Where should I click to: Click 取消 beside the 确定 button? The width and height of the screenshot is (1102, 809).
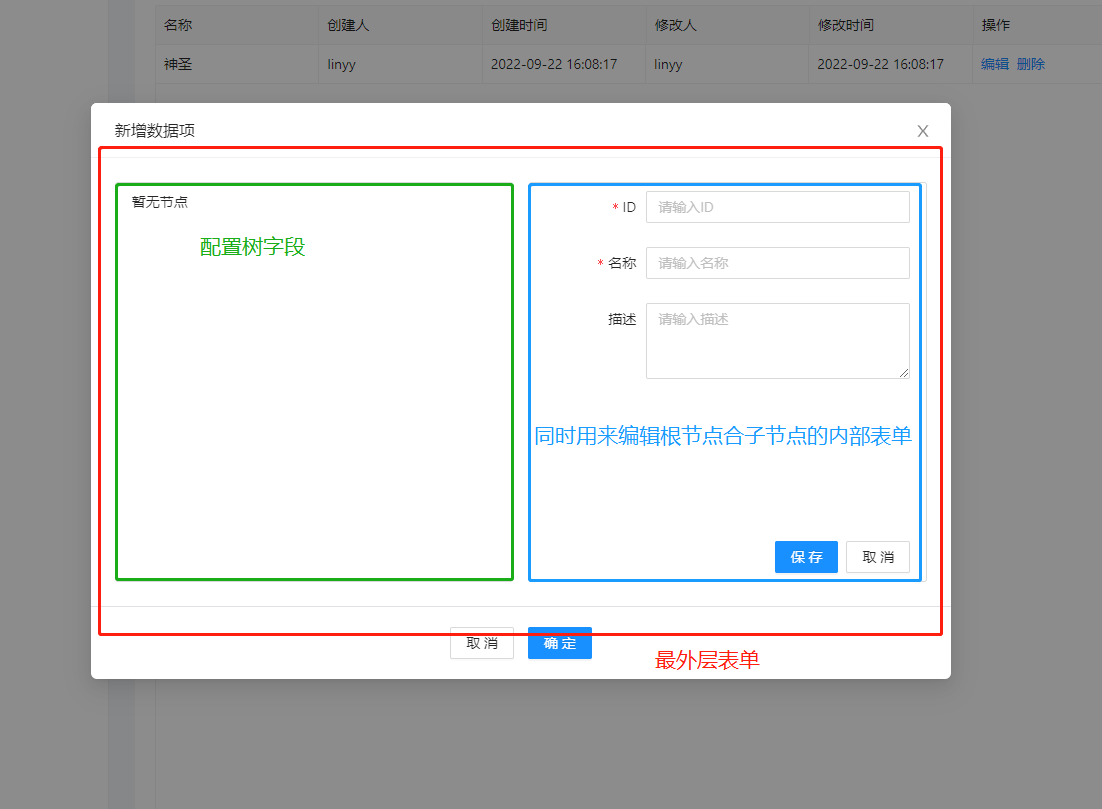pyautogui.click(x=481, y=643)
